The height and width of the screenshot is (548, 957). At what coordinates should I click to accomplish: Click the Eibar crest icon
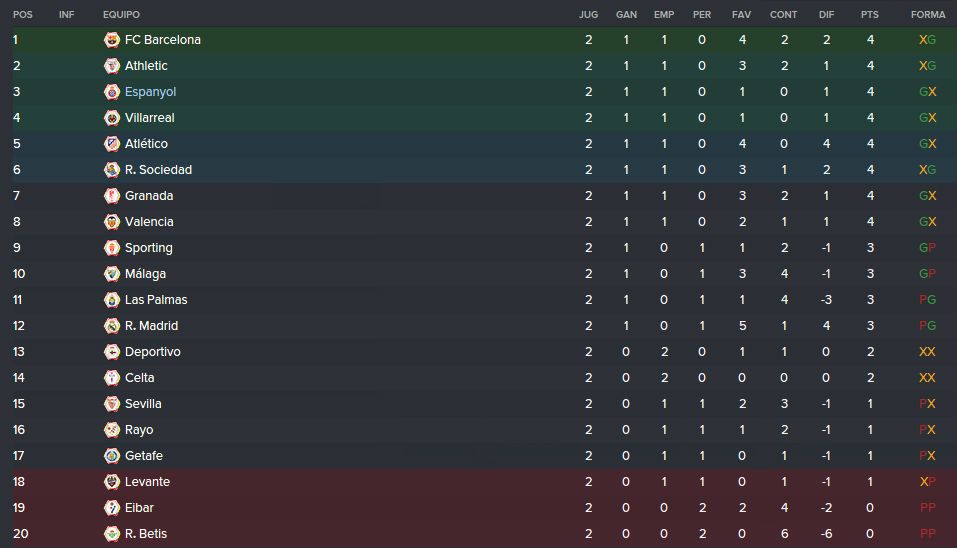point(112,508)
